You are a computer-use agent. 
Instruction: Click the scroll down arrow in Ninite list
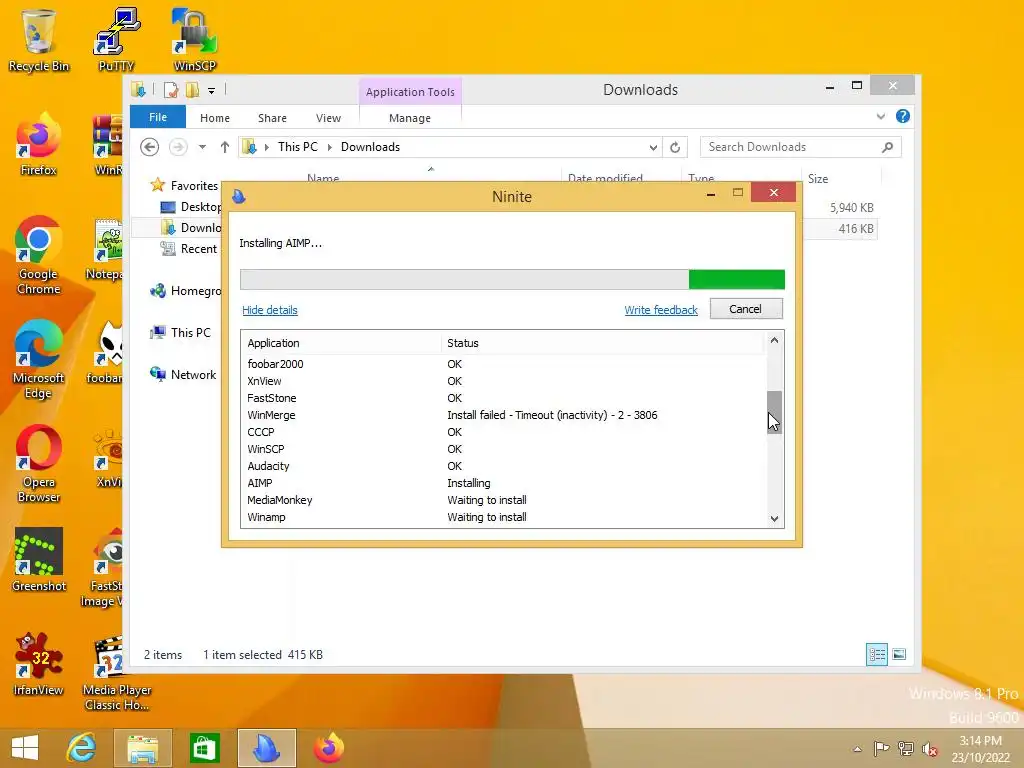click(x=774, y=519)
